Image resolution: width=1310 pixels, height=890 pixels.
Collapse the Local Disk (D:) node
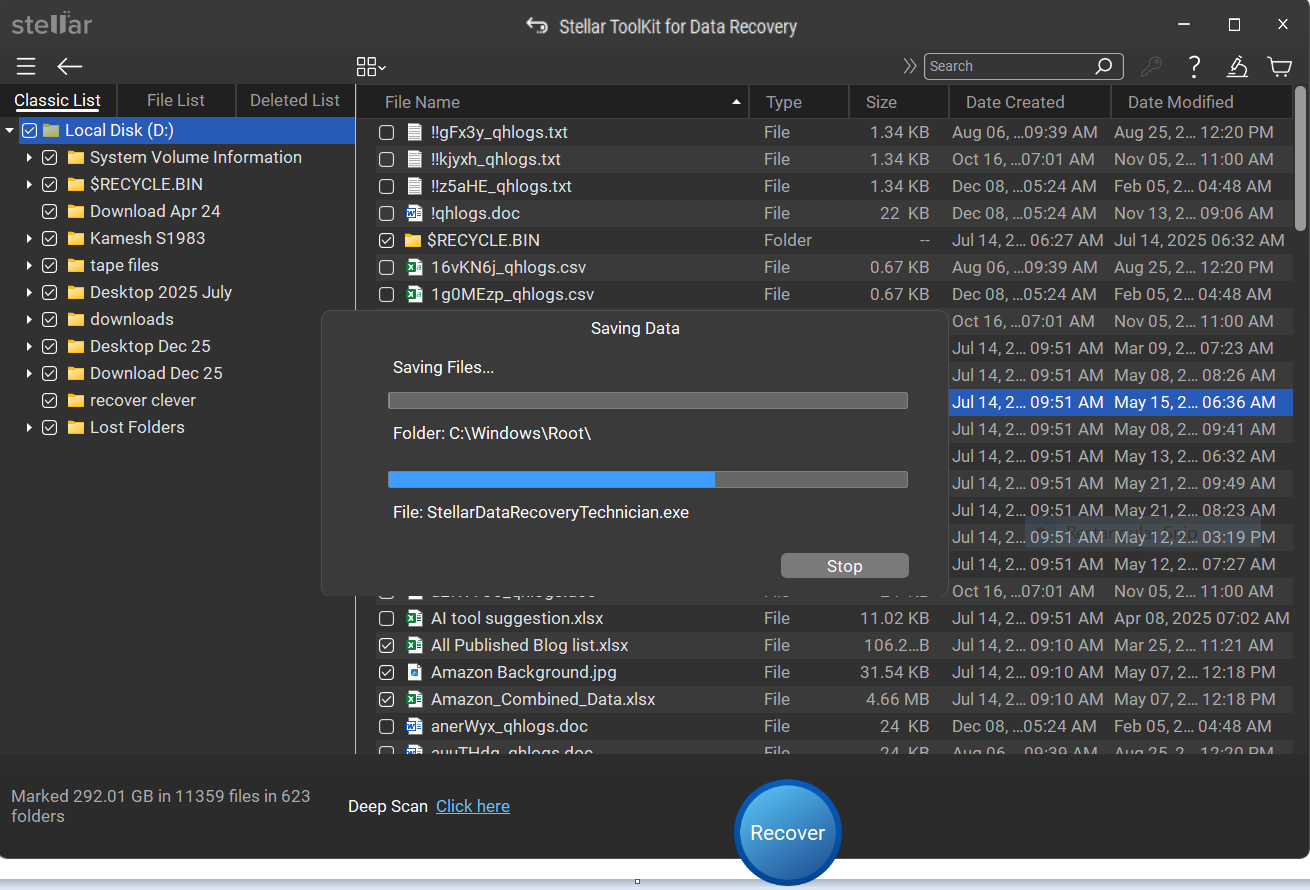pos(10,130)
